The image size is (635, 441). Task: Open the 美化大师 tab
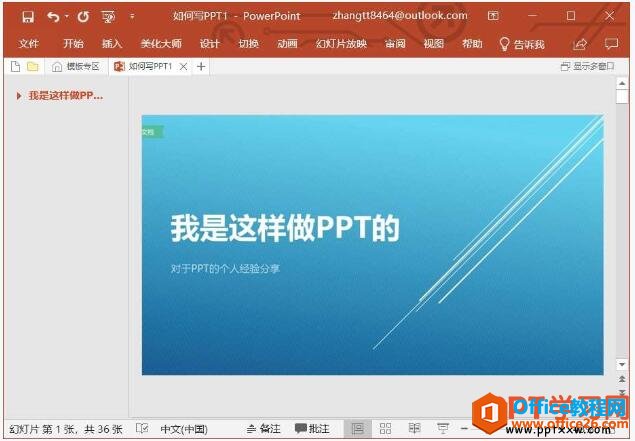click(161, 43)
